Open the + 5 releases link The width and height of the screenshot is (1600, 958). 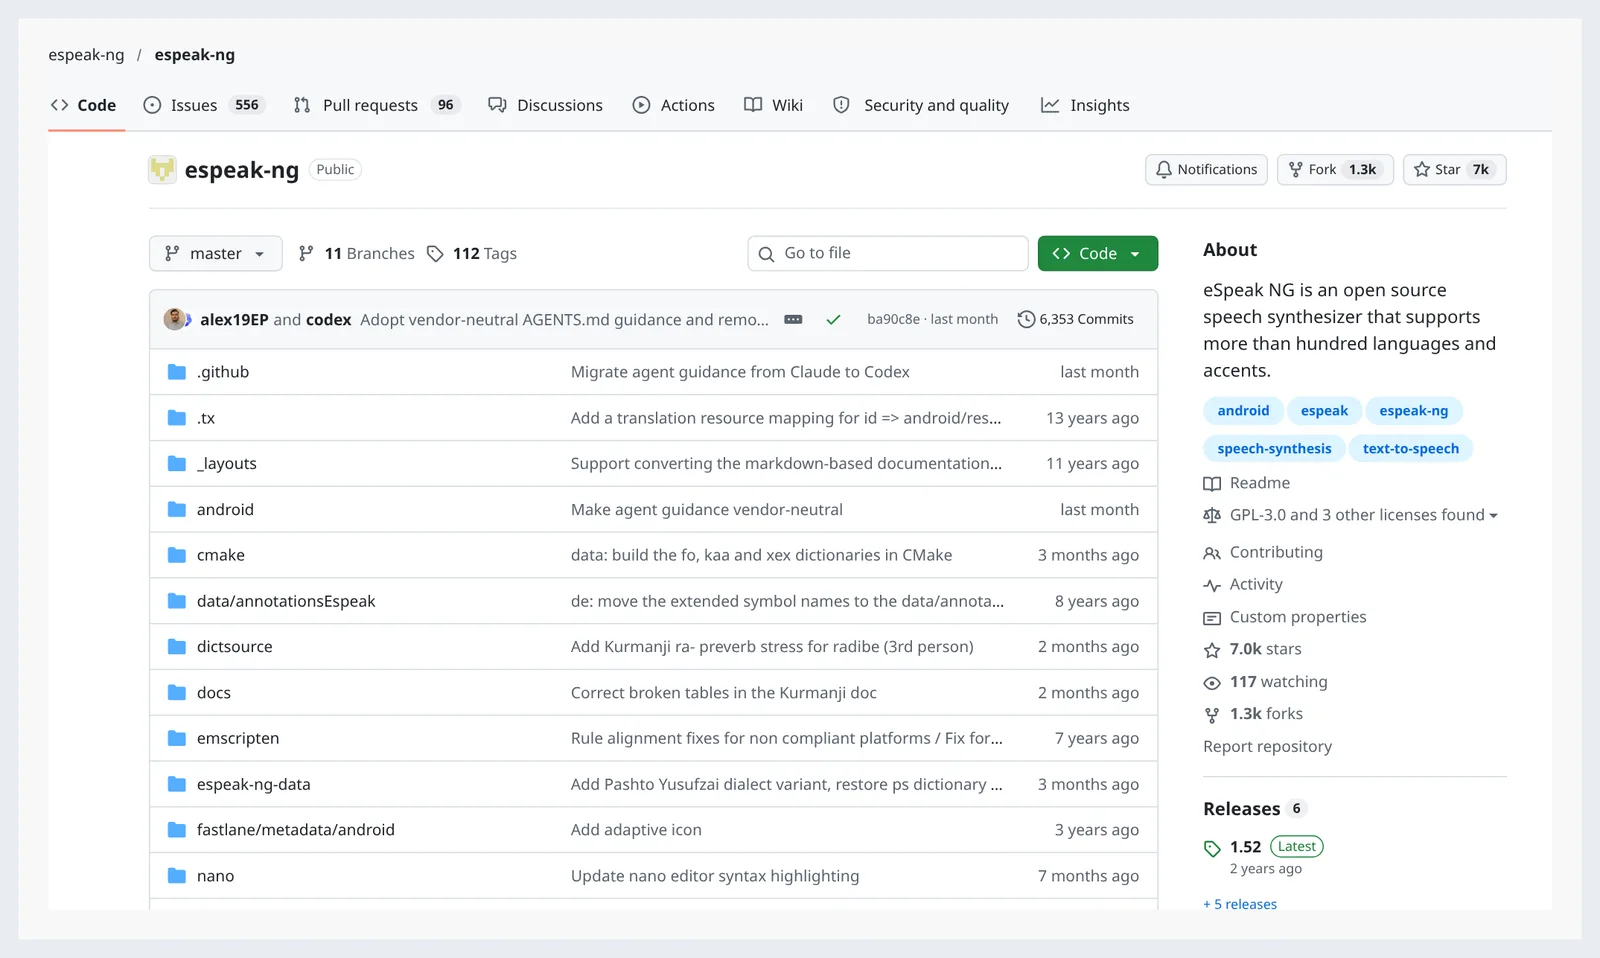pyautogui.click(x=1240, y=904)
